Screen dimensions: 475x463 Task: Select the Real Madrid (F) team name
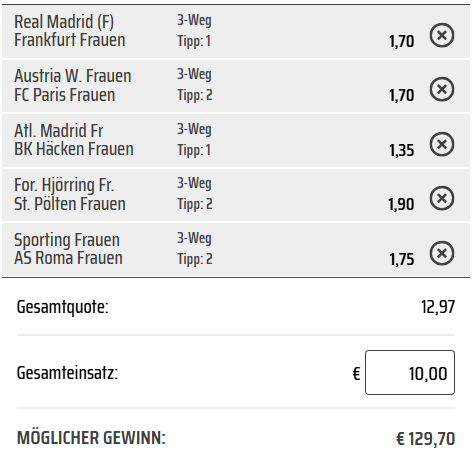(x=64, y=22)
